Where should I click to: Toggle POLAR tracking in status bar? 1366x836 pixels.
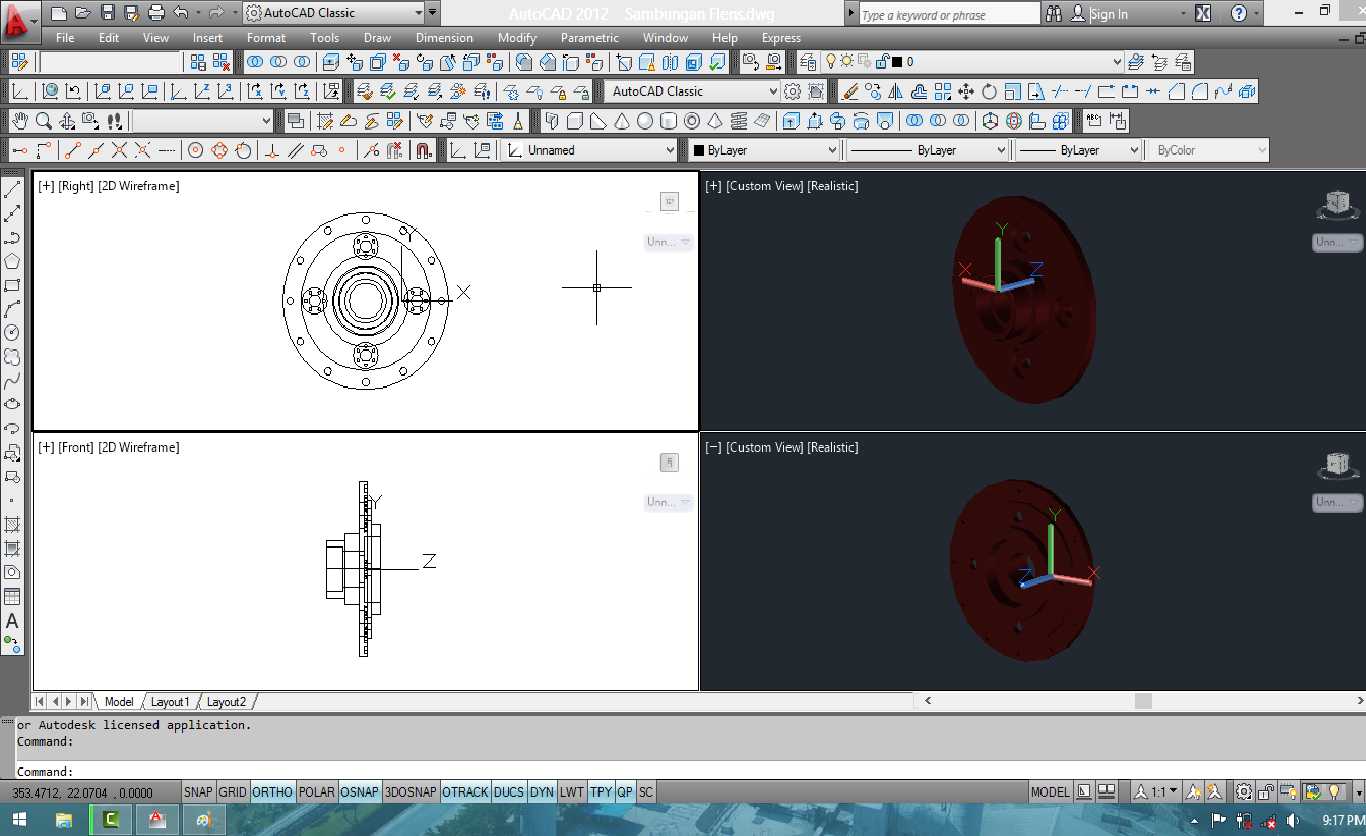click(317, 792)
